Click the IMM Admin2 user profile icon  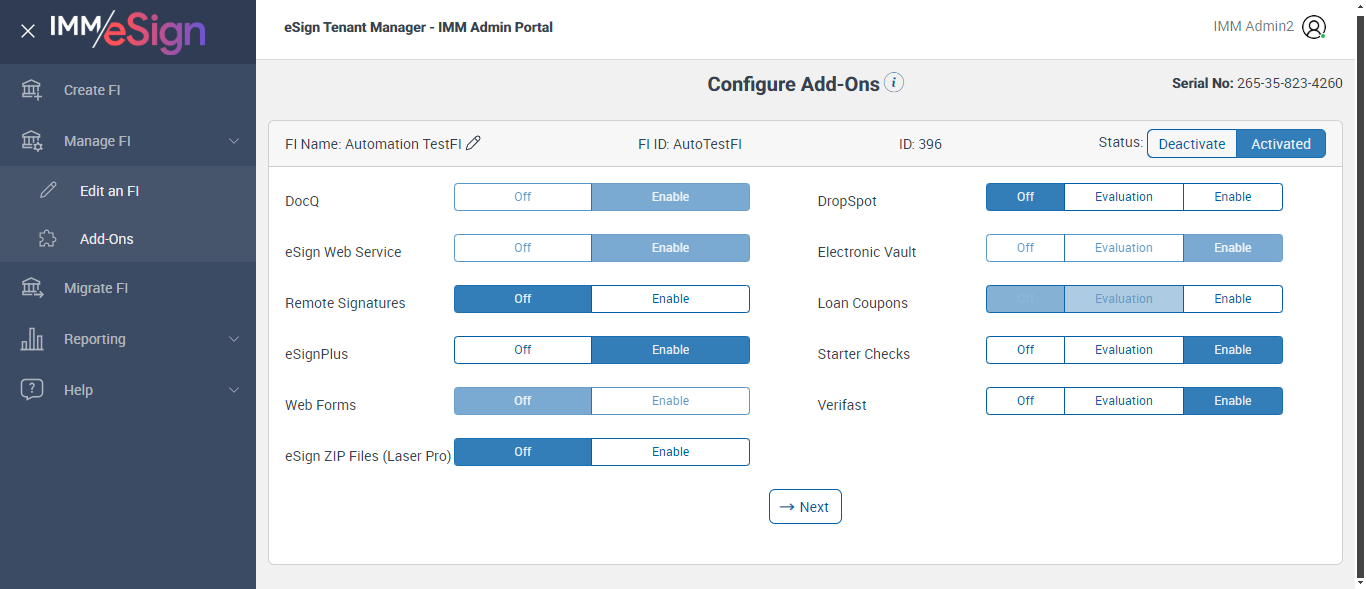click(x=1314, y=27)
